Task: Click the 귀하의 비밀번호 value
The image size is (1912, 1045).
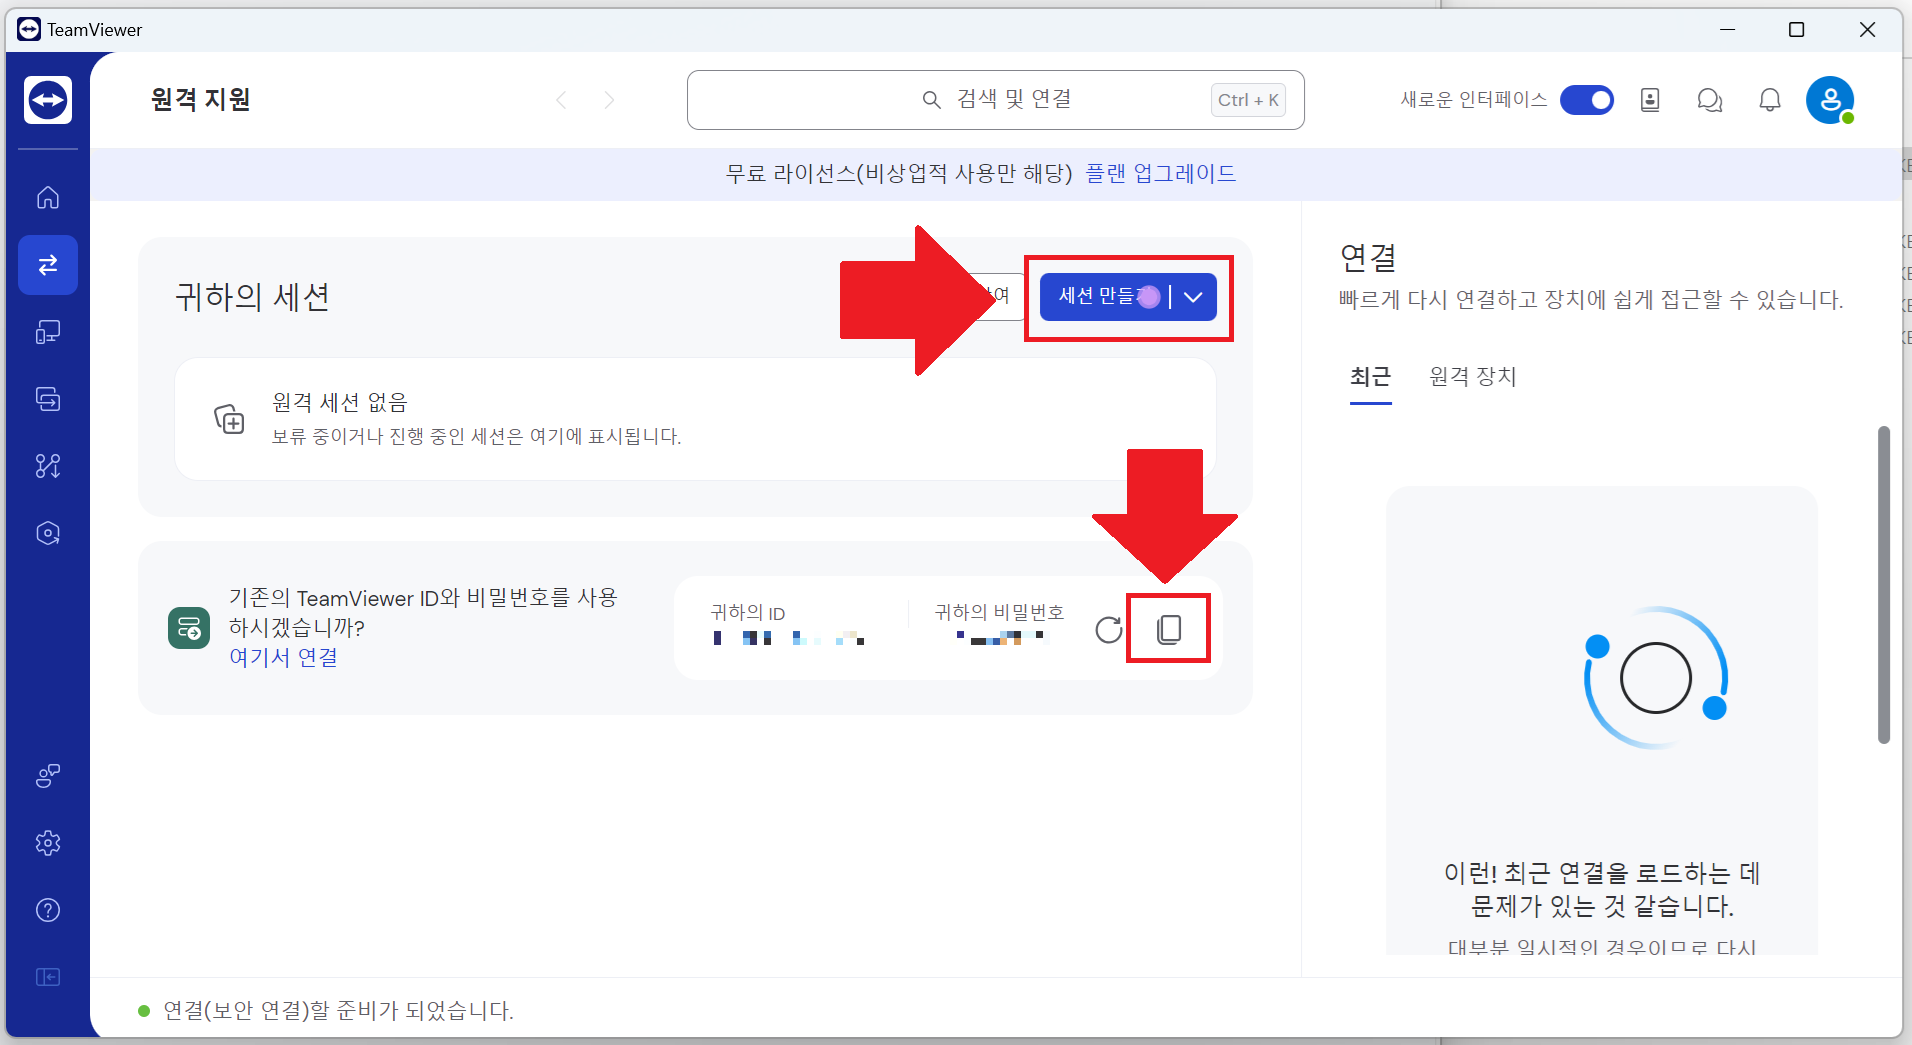Action: pos(1000,637)
